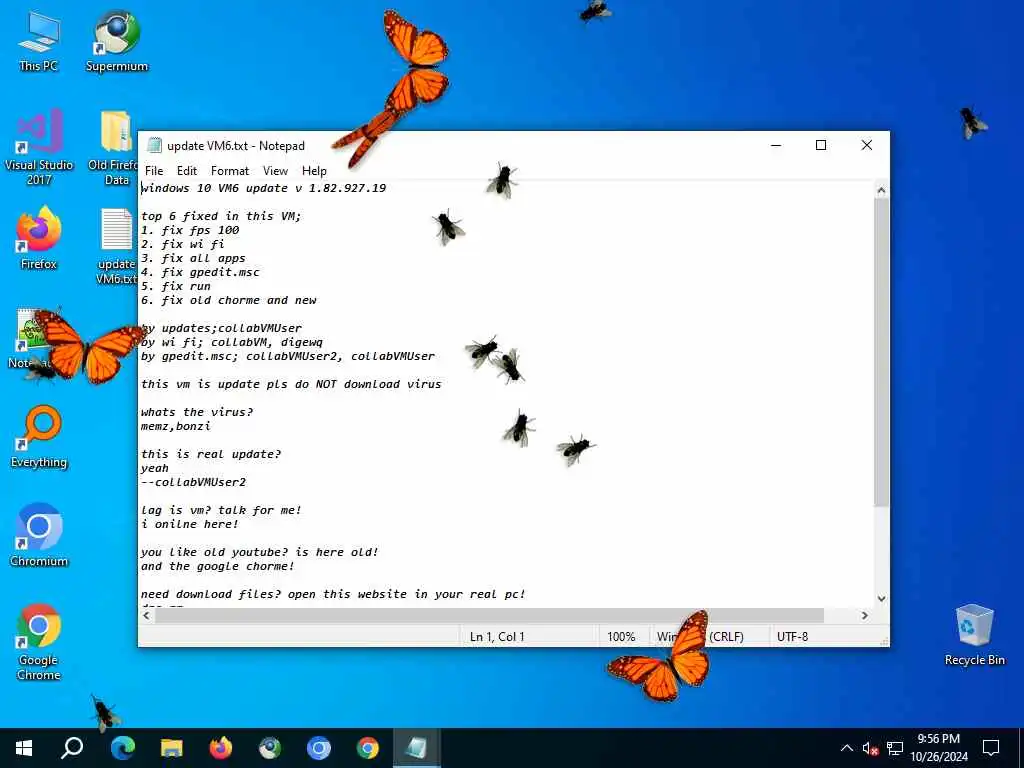
Task: Click status bar zoom "100%"
Action: pos(621,636)
